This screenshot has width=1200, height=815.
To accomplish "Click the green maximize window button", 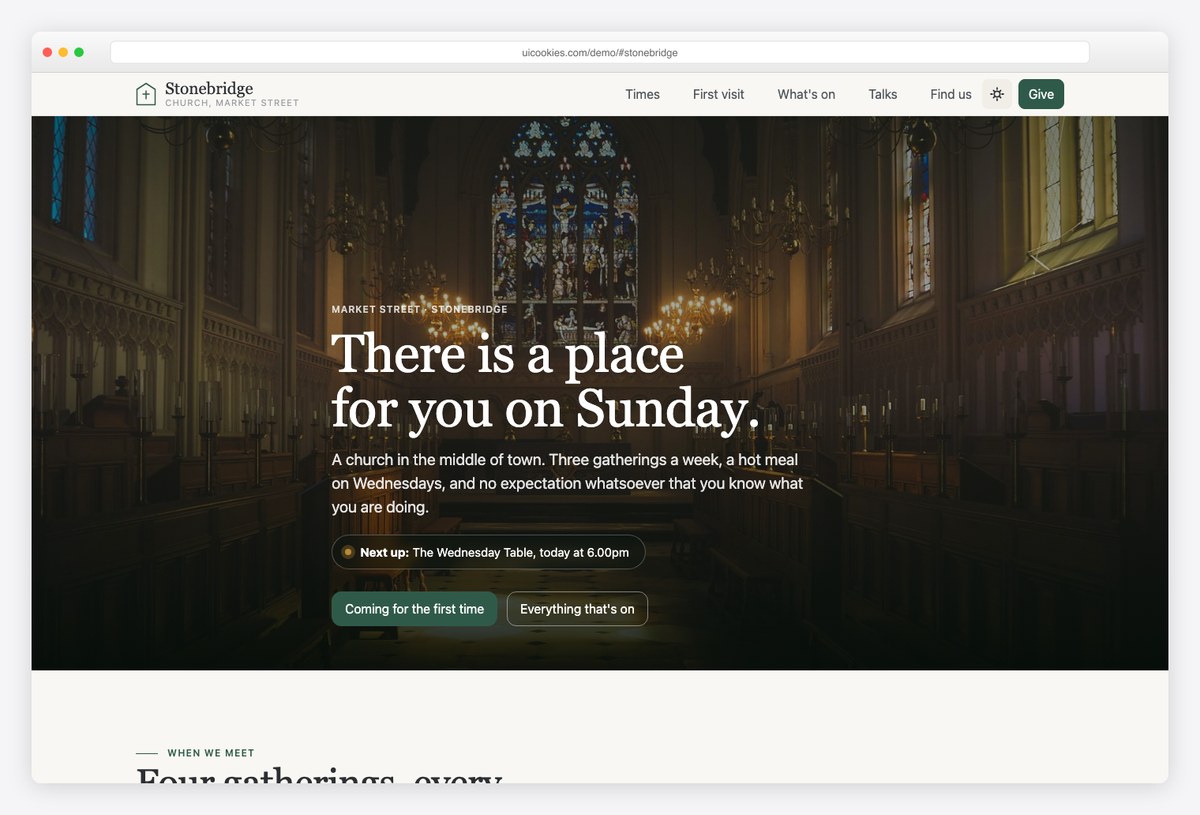I will pyautogui.click(x=79, y=52).
